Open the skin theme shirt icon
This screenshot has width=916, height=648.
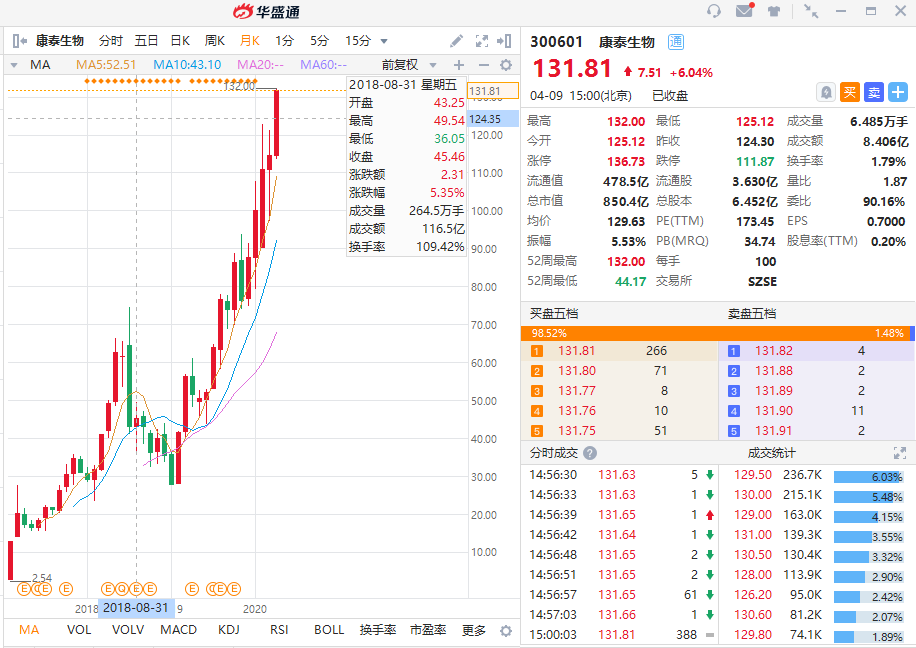pos(774,11)
